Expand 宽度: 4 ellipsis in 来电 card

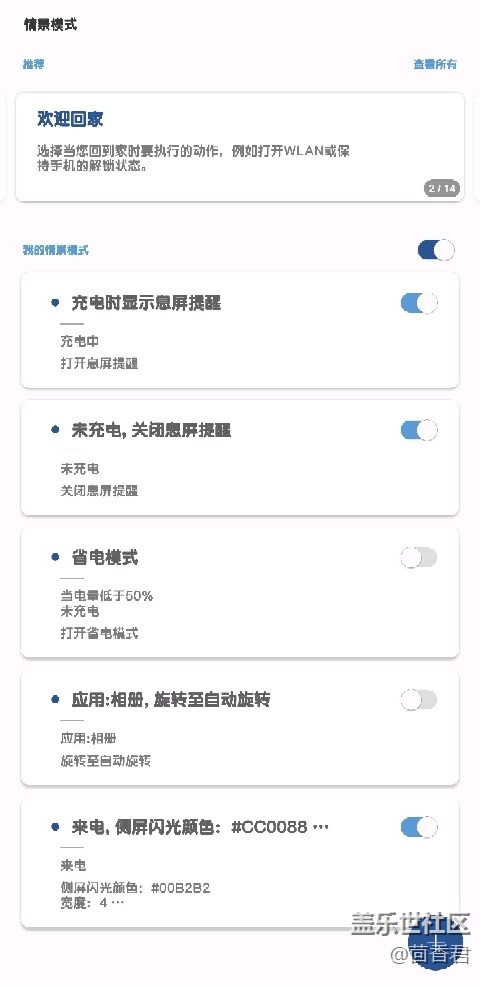coord(118,903)
